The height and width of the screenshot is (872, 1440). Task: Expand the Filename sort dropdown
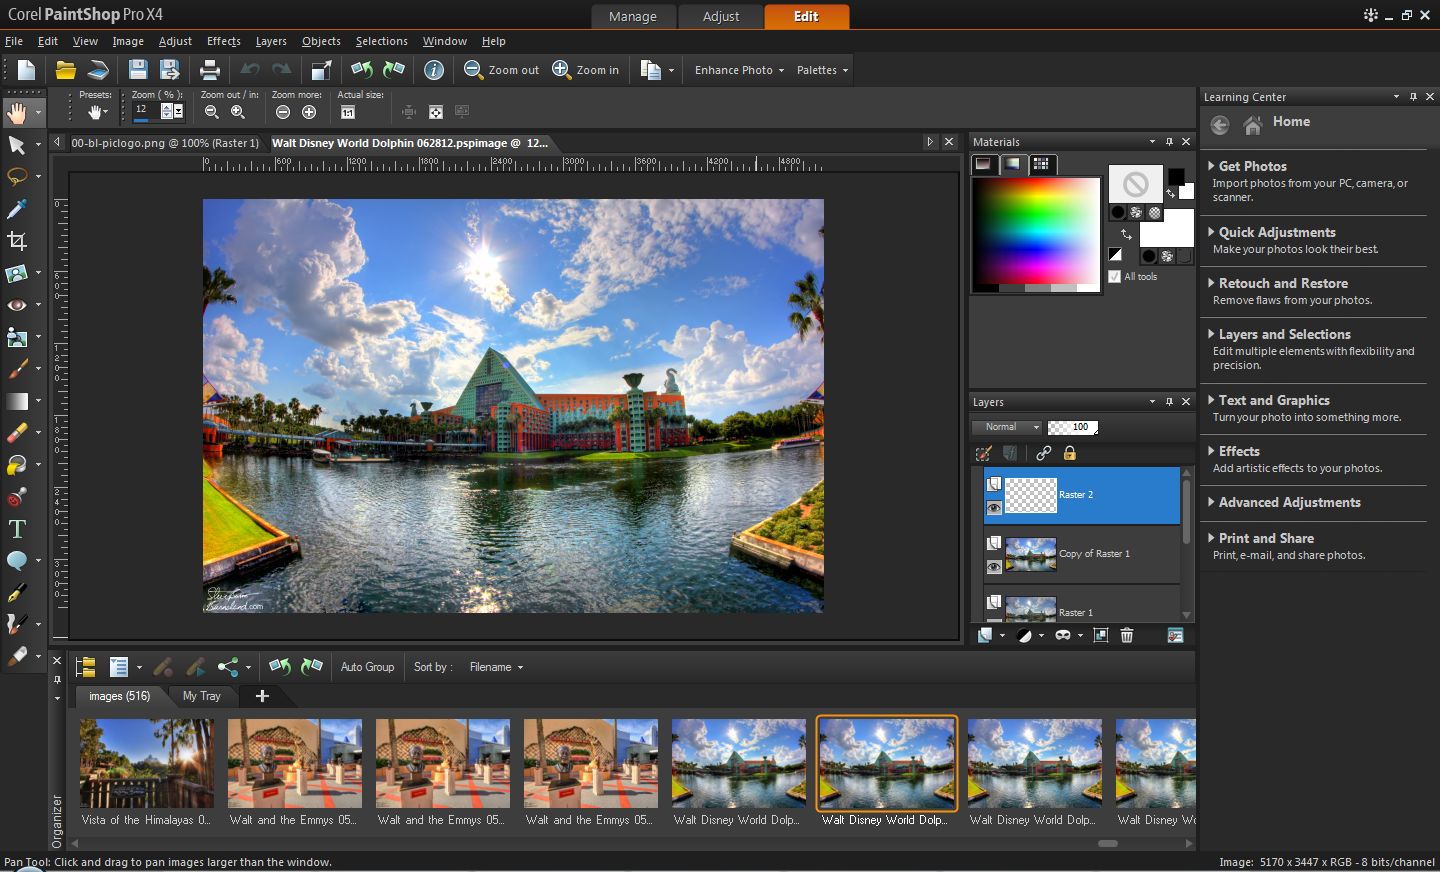pos(496,667)
